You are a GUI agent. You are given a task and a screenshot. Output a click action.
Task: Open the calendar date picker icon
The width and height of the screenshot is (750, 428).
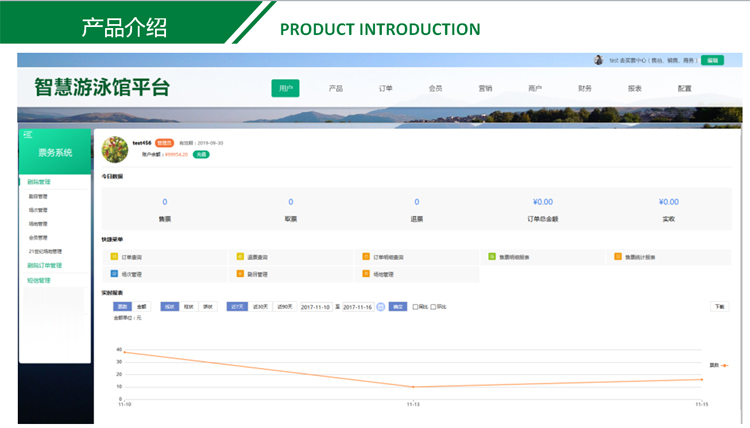(x=381, y=307)
